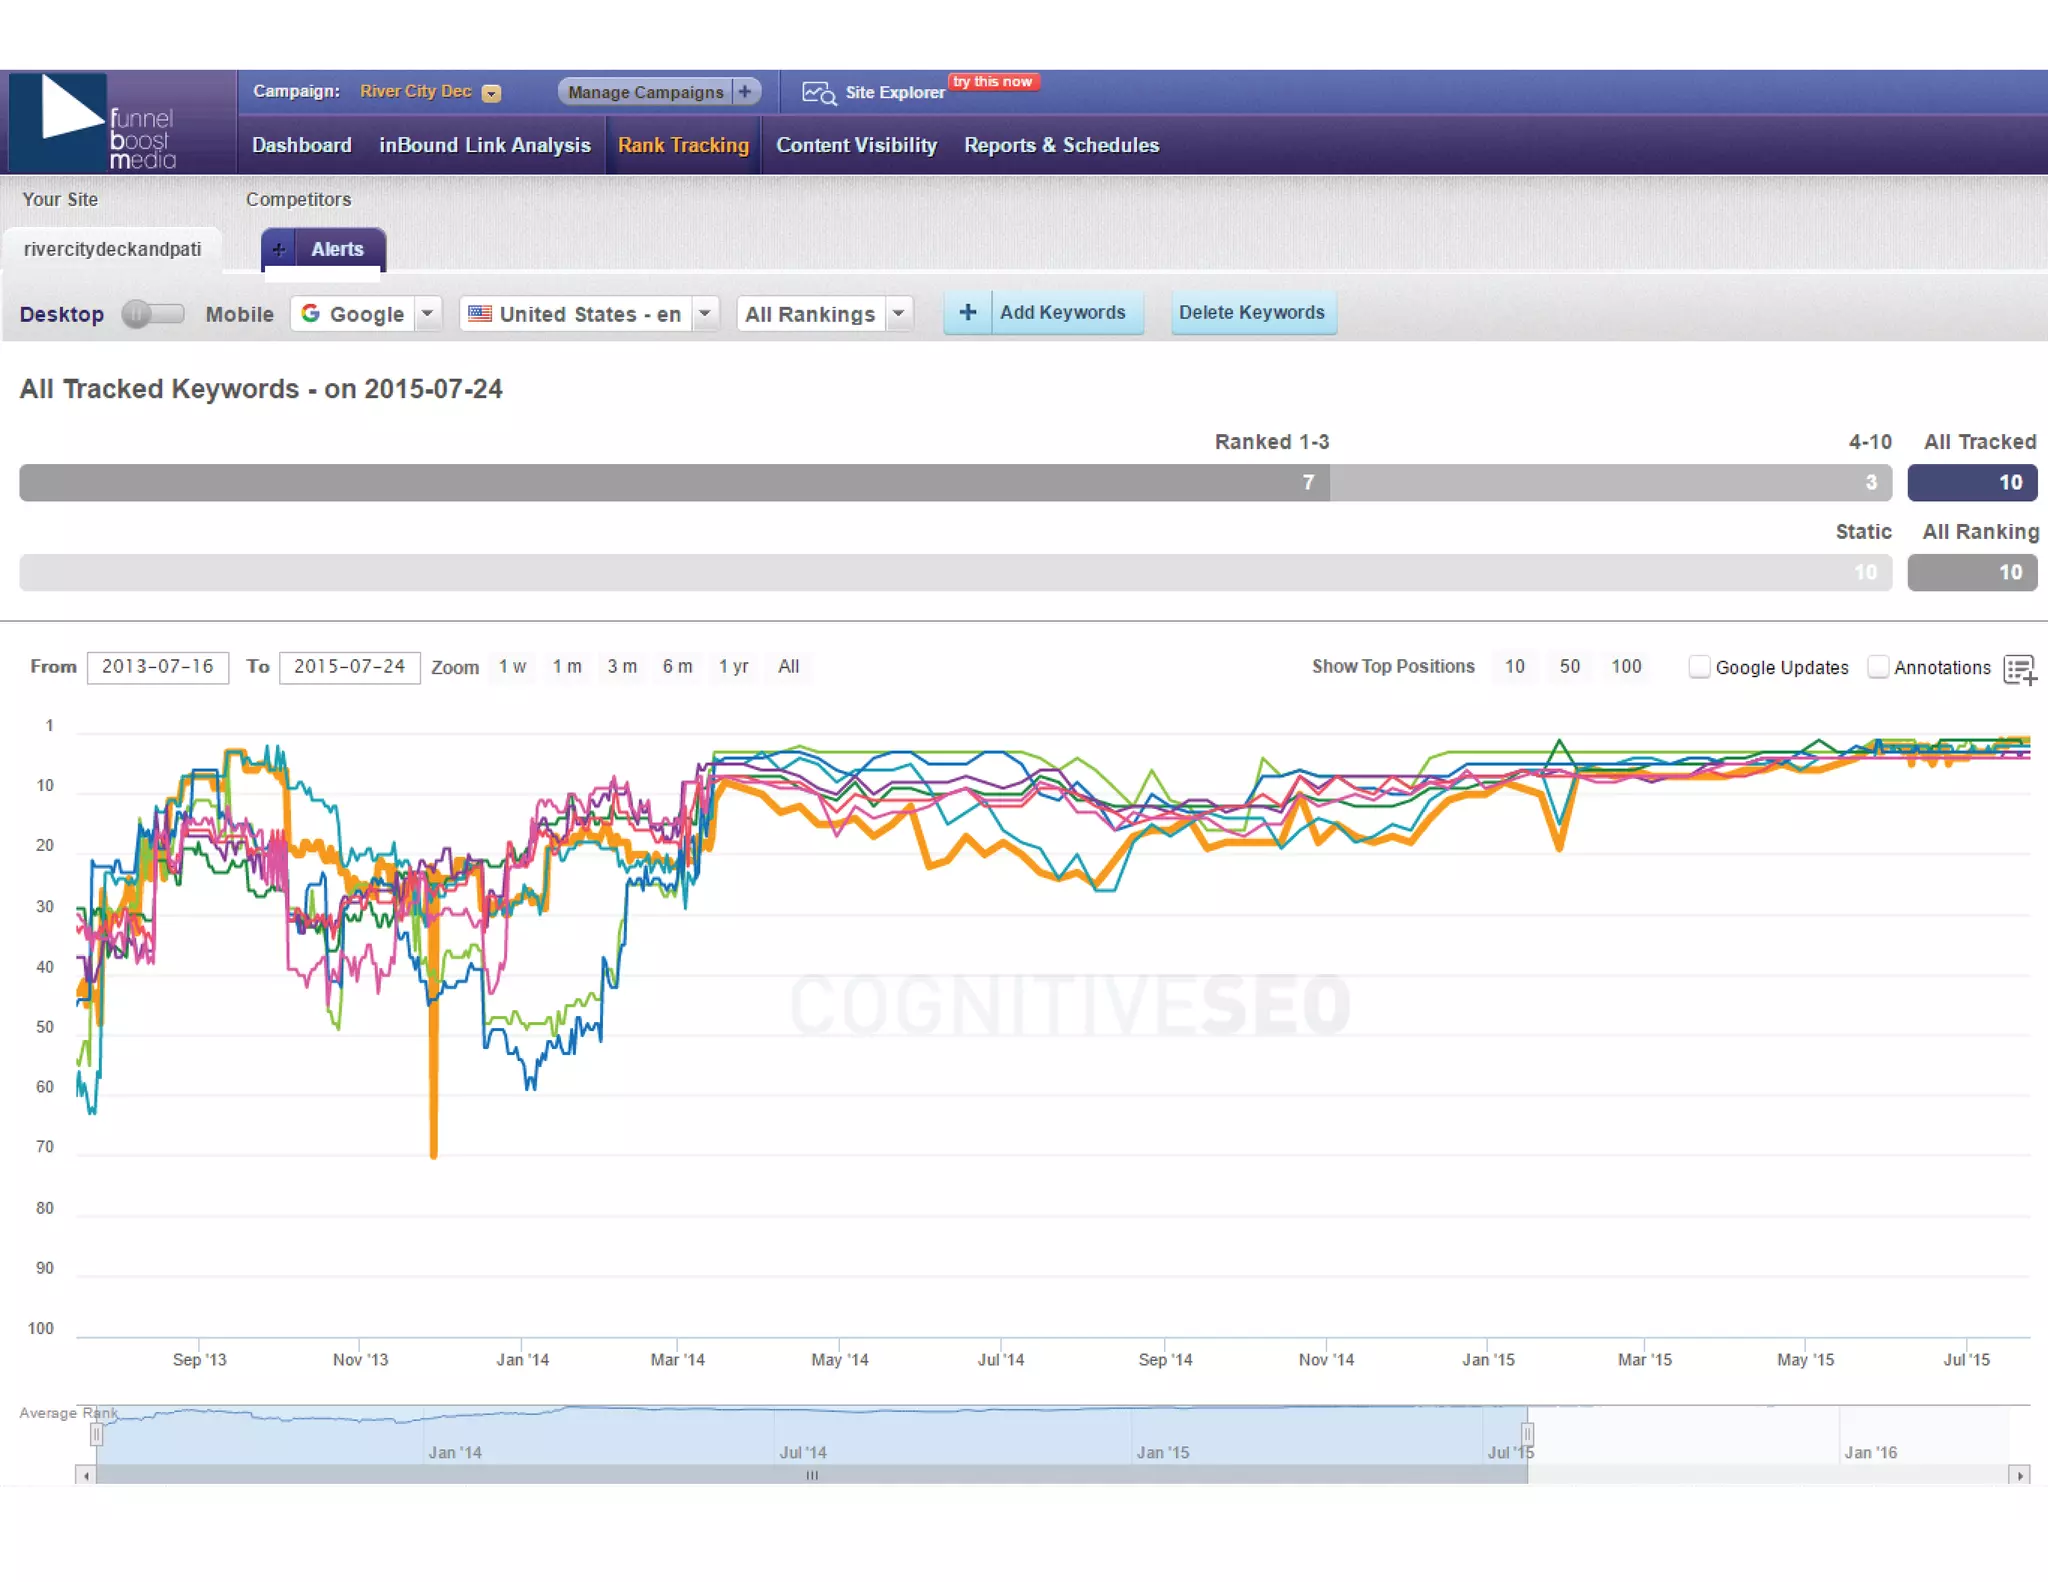This screenshot has width=2048, height=1582.
Task: Click the right scroll arrow under timeline
Action: point(2020,1475)
